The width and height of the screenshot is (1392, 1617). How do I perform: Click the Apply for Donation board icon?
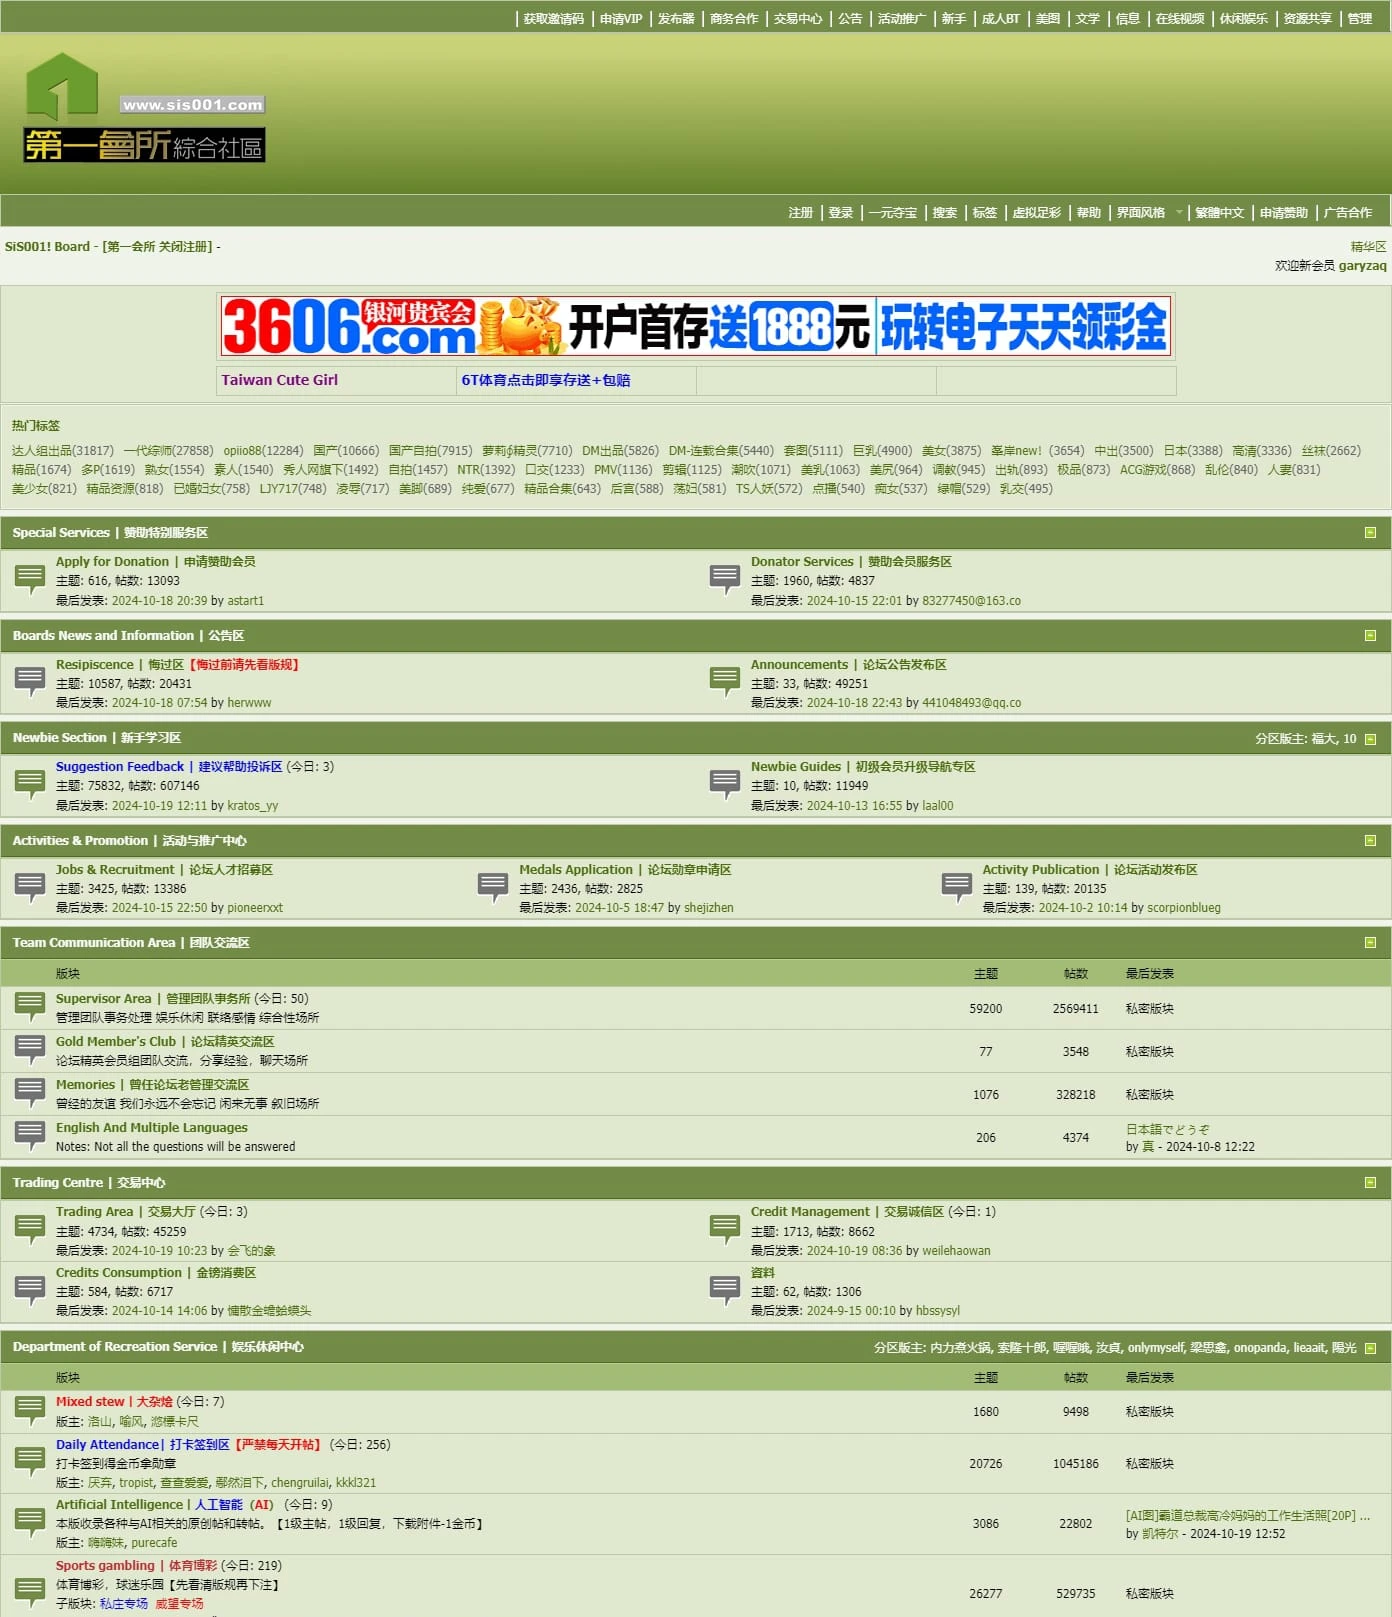[30, 578]
